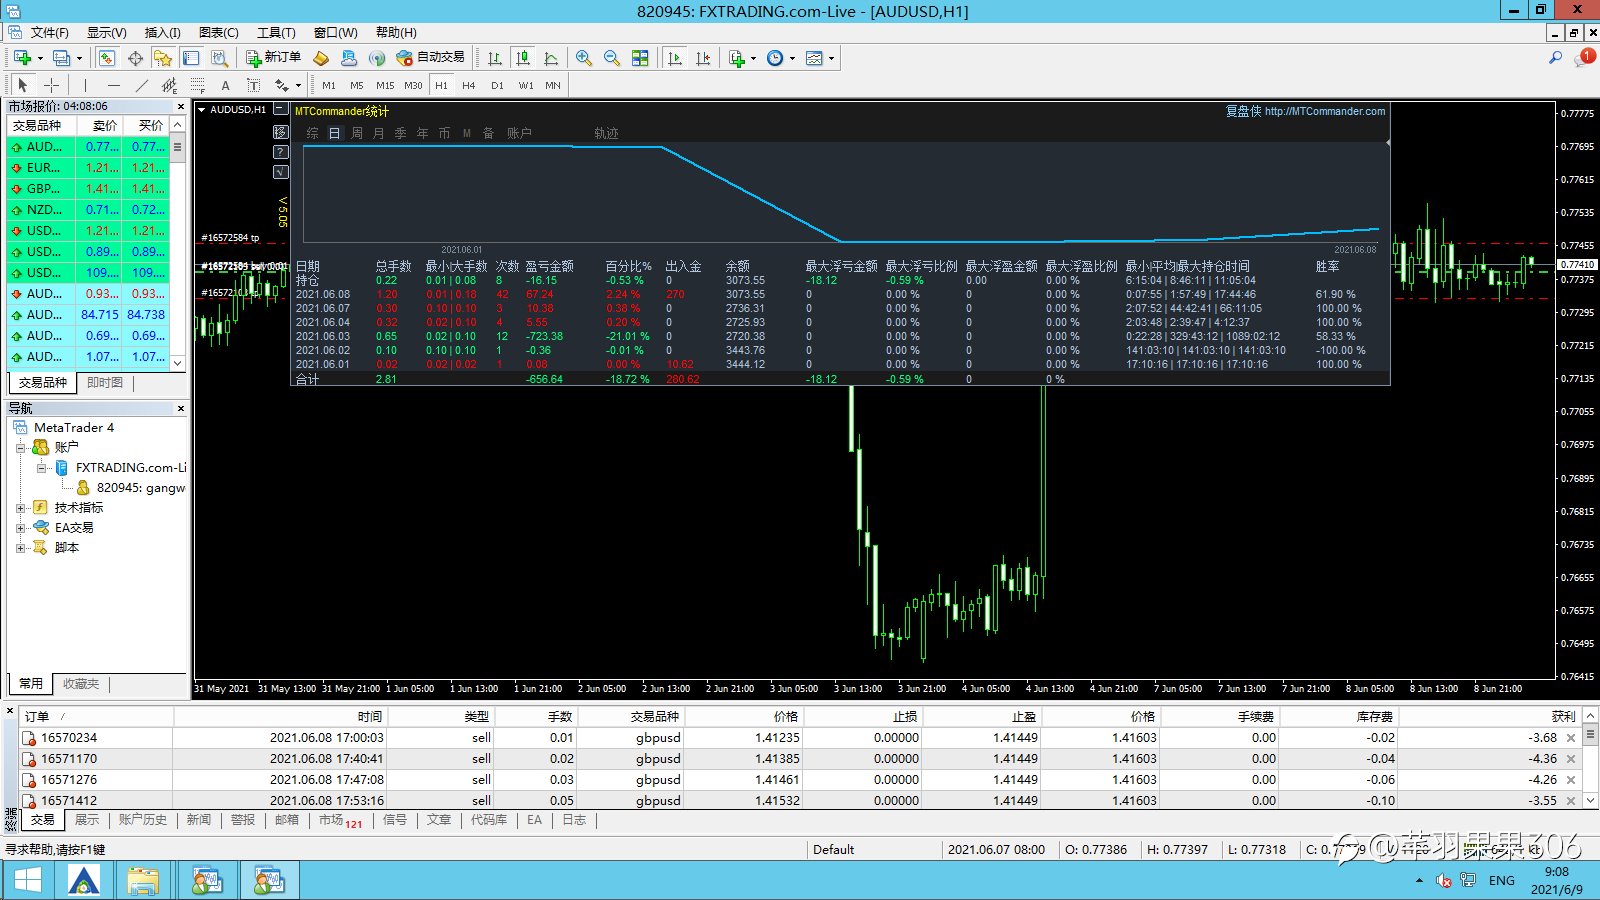The image size is (1600, 900).
Task: Toggle the Market Watch window icon
Action: [107, 58]
